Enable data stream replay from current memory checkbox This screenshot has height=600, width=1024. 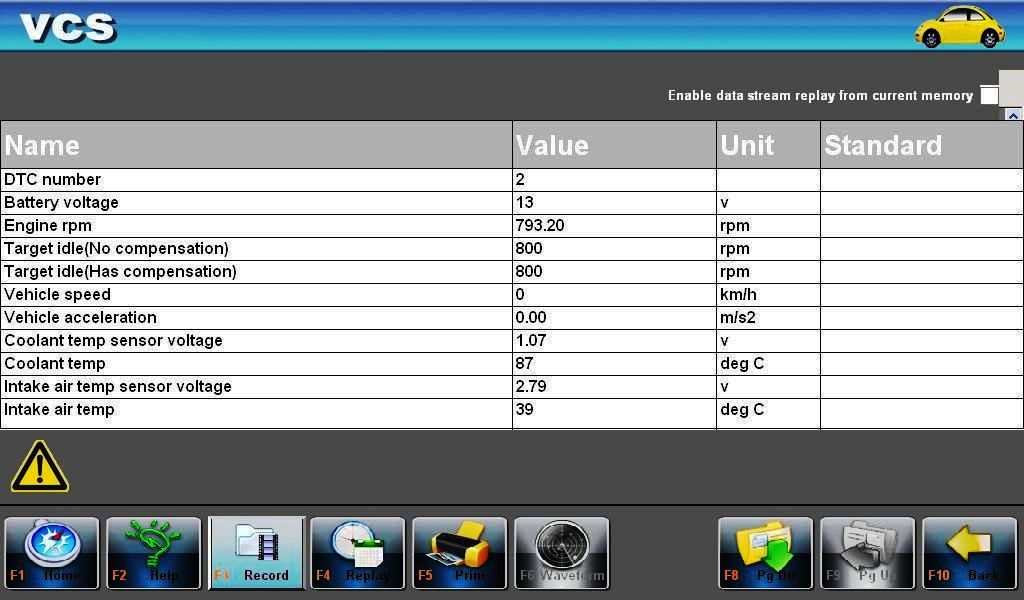pyautogui.click(x=989, y=95)
